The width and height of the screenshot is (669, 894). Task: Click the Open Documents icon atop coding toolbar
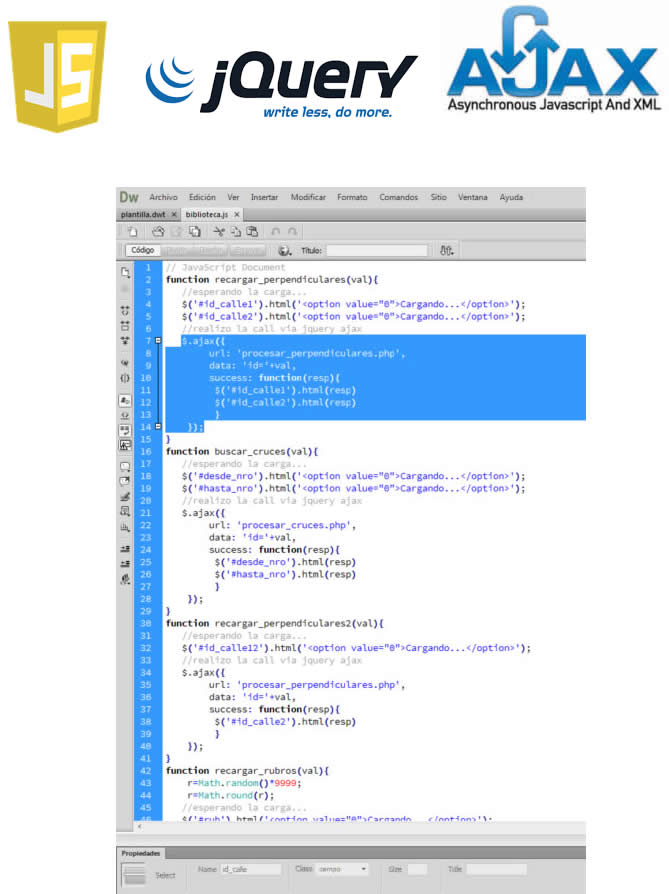pyautogui.click(x=125, y=272)
